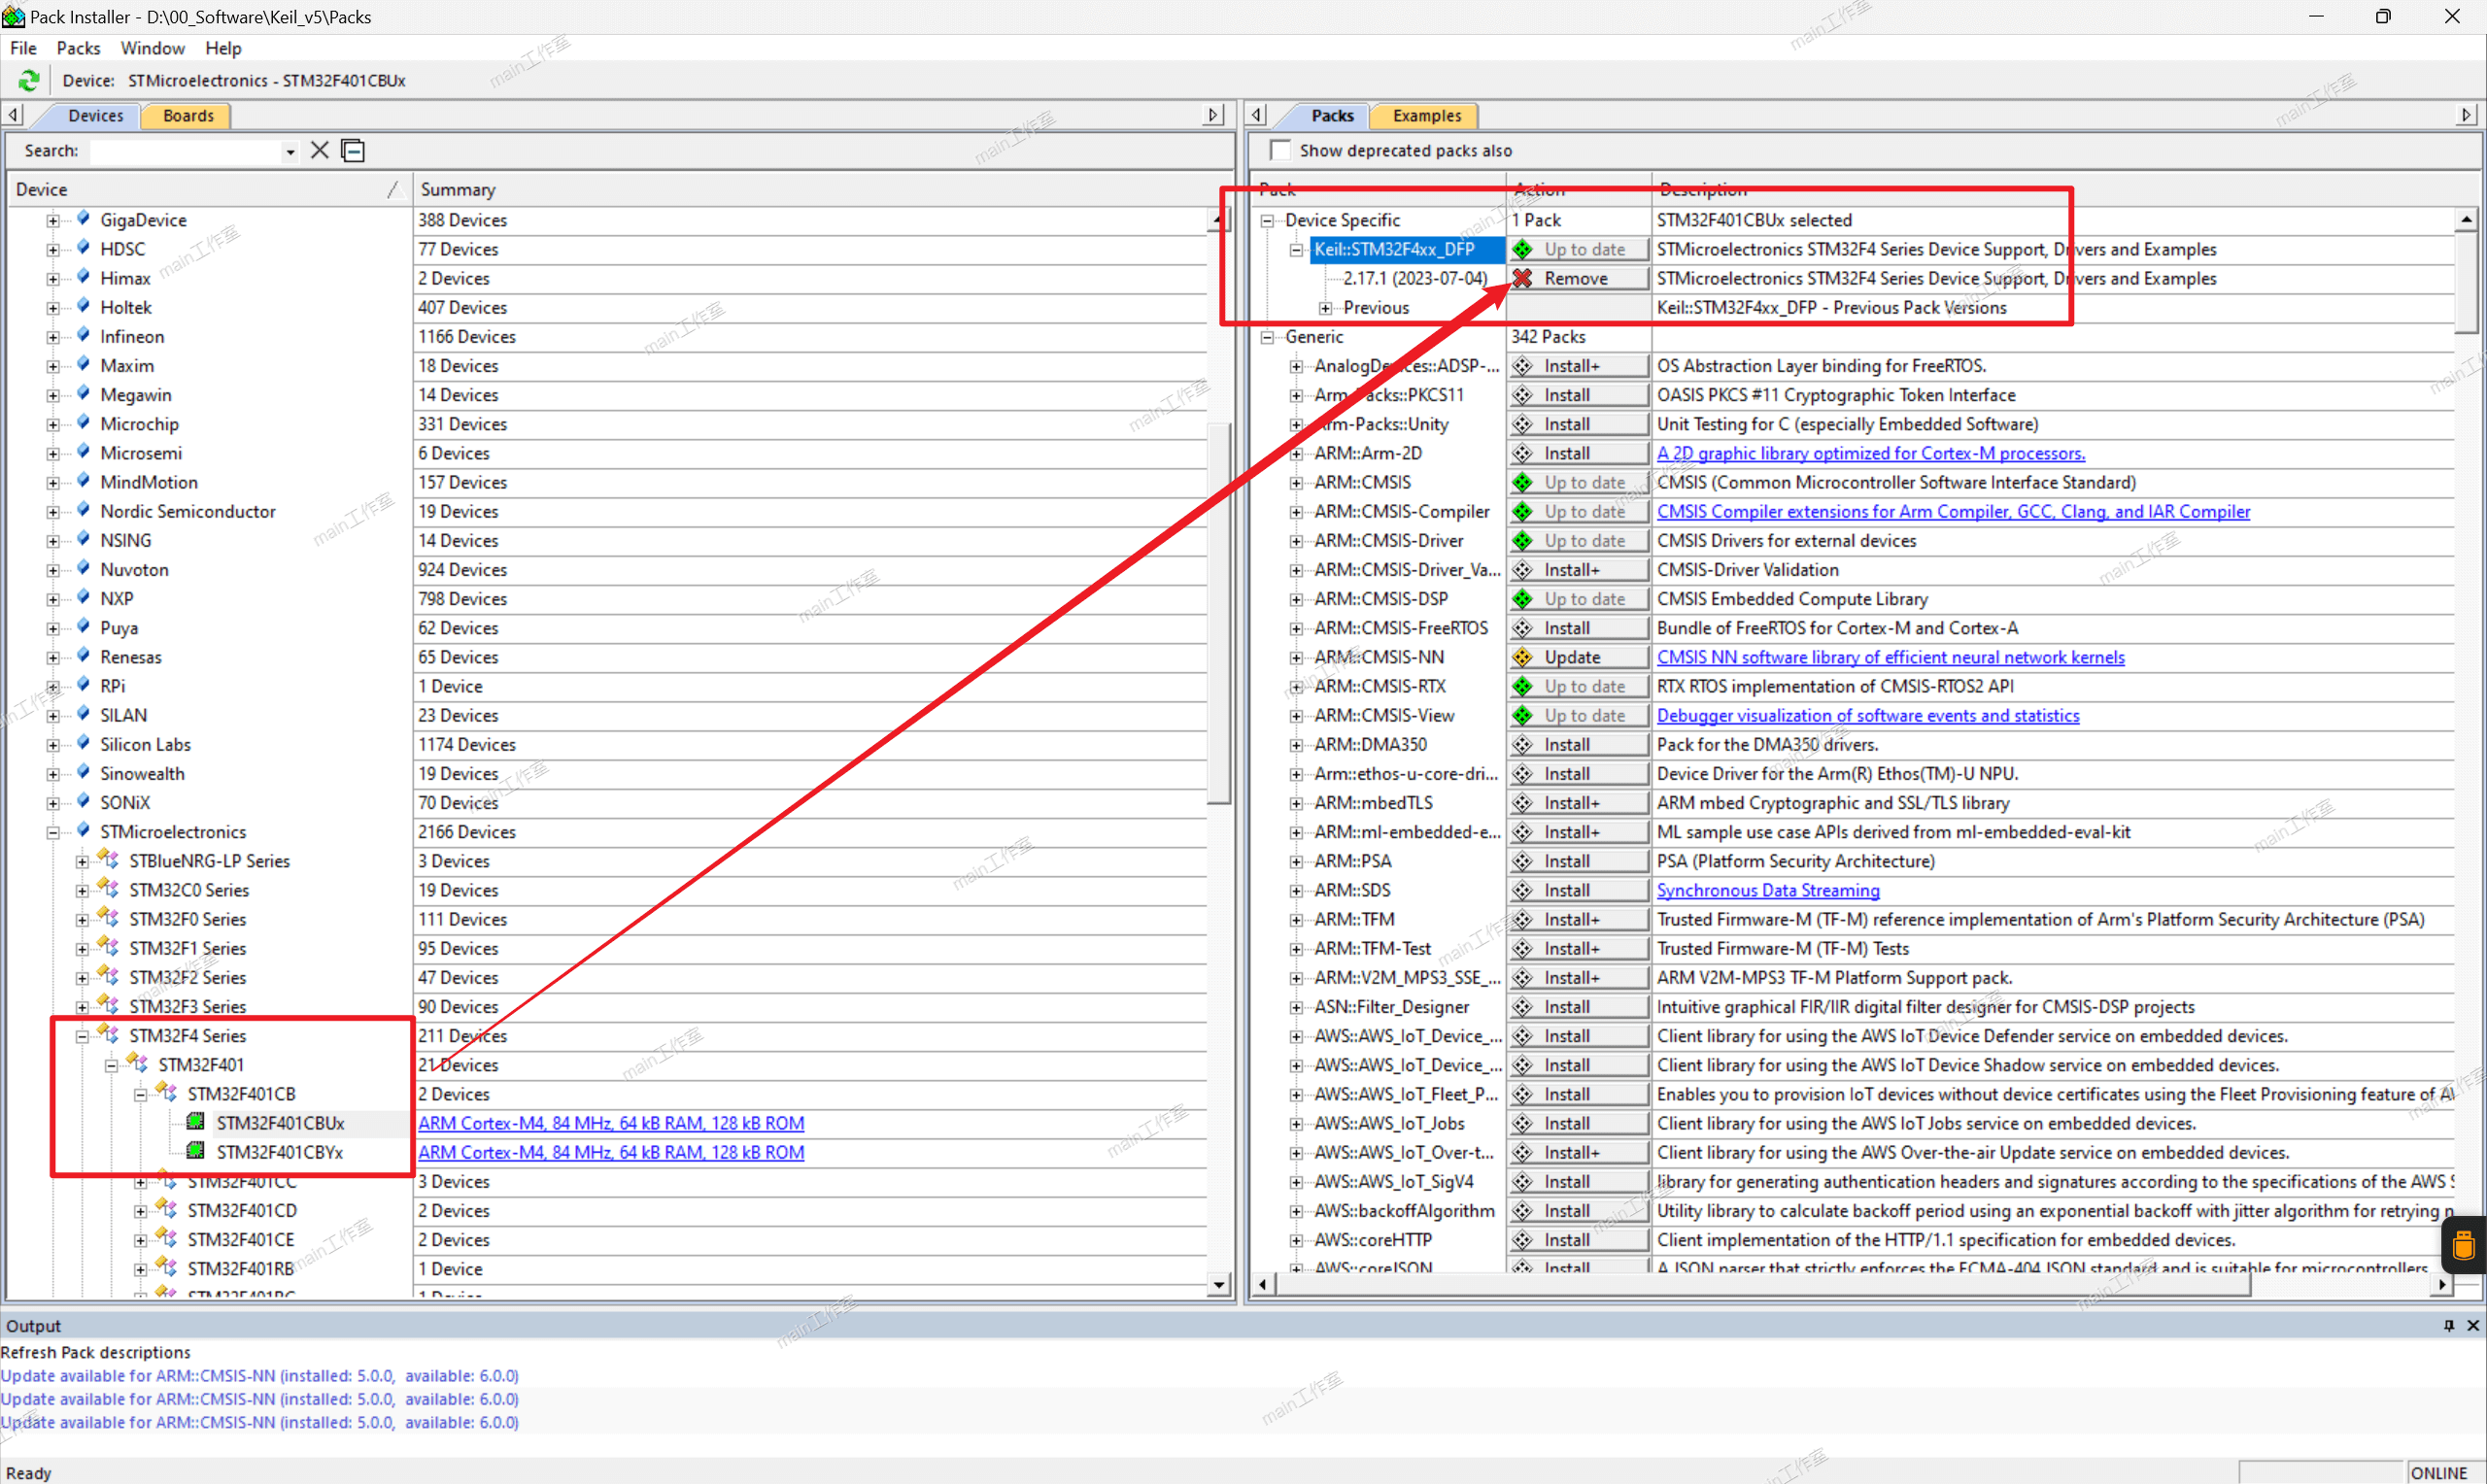The height and width of the screenshot is (1484, 2487).
Task: Switch to the Examples tab
Action: [1426, 116]
